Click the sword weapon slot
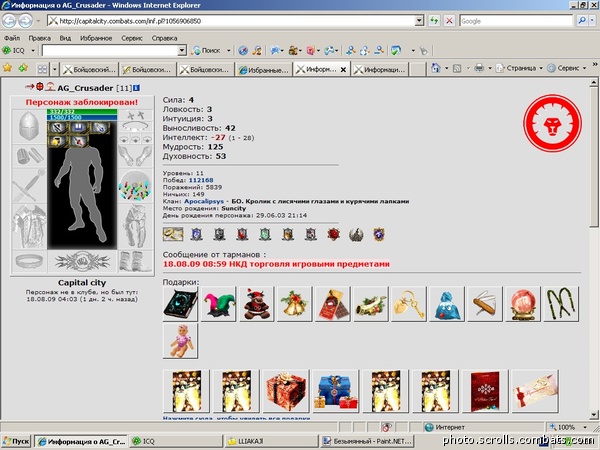Screen dimensions: 600x450 29,185
